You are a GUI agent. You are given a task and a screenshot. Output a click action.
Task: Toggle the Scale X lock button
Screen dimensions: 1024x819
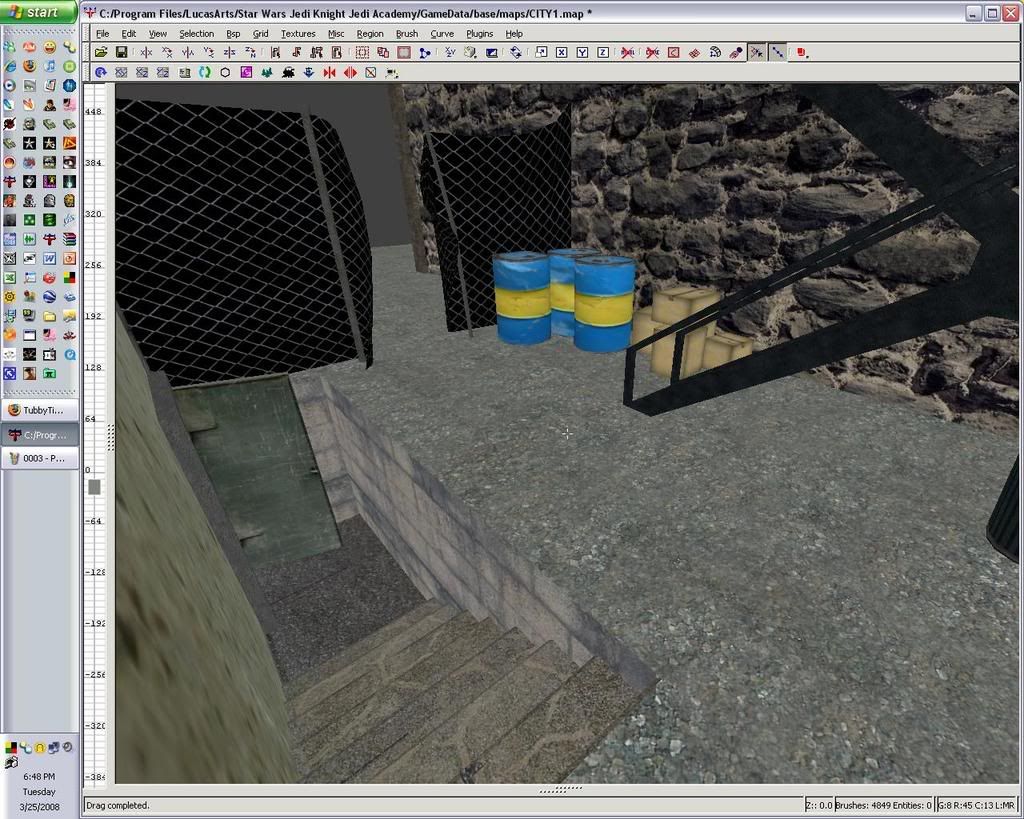coord(562,52)
